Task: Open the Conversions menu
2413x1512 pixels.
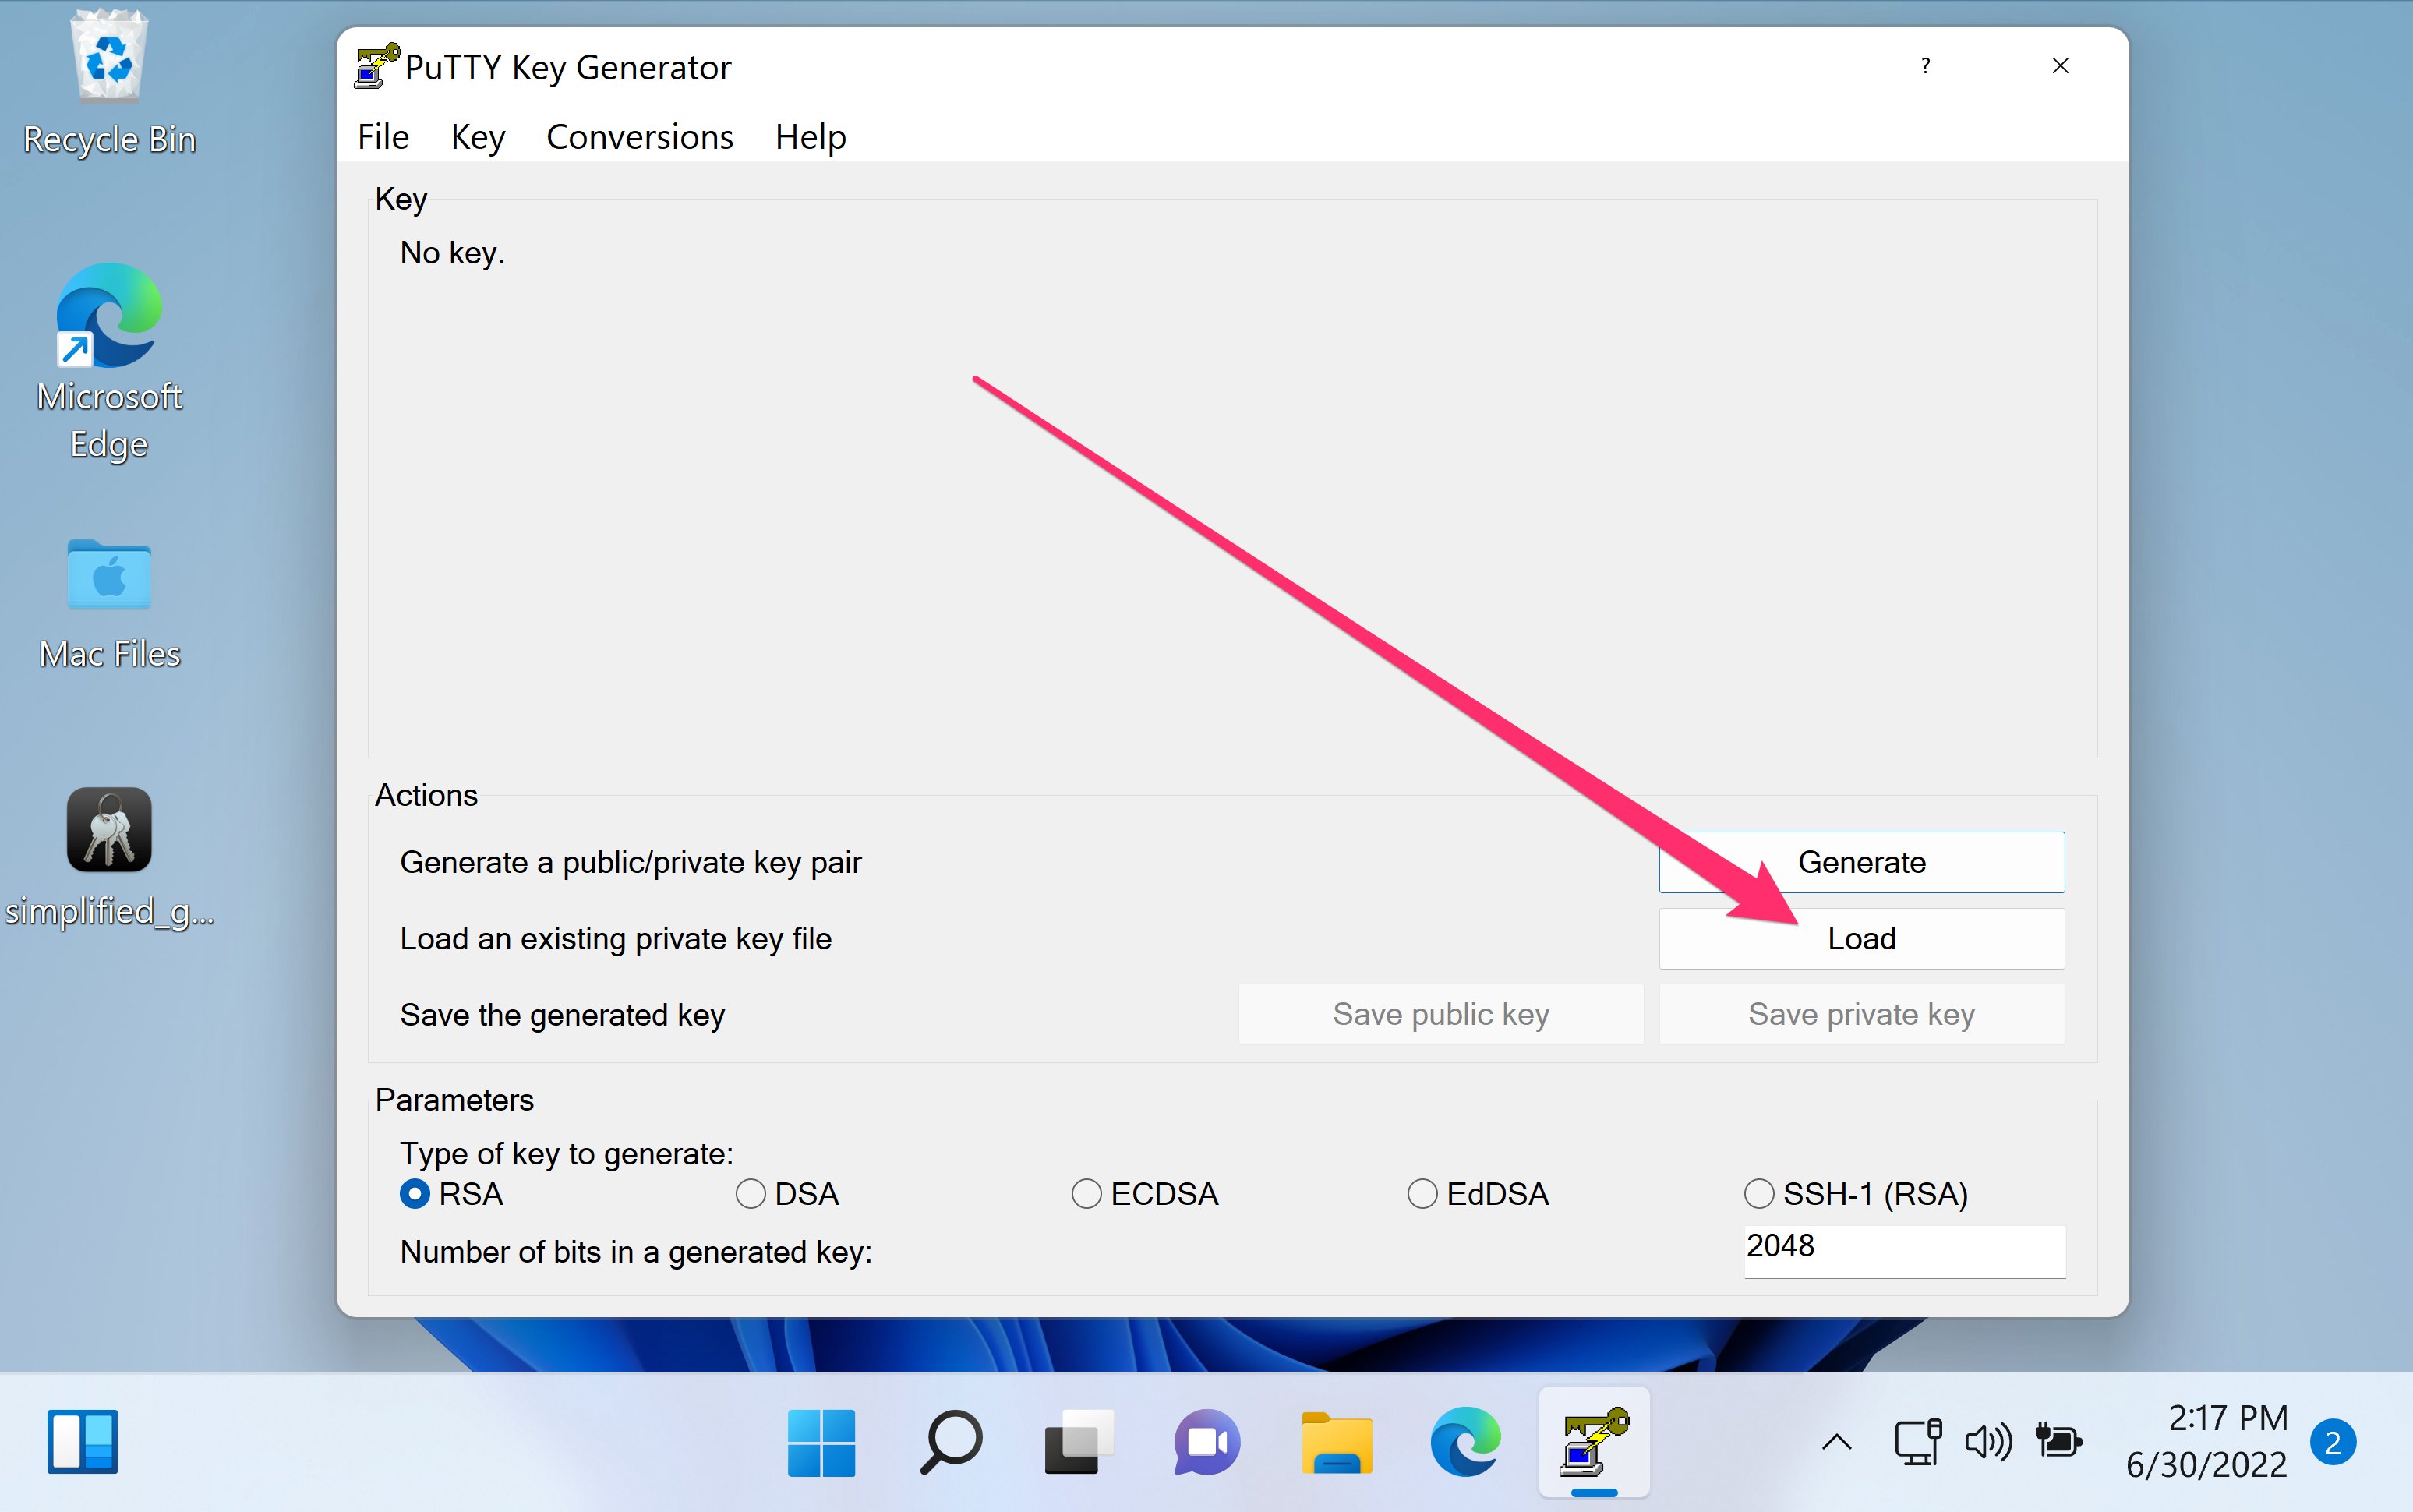Action: pyautogui.click(x=640, y=136)
